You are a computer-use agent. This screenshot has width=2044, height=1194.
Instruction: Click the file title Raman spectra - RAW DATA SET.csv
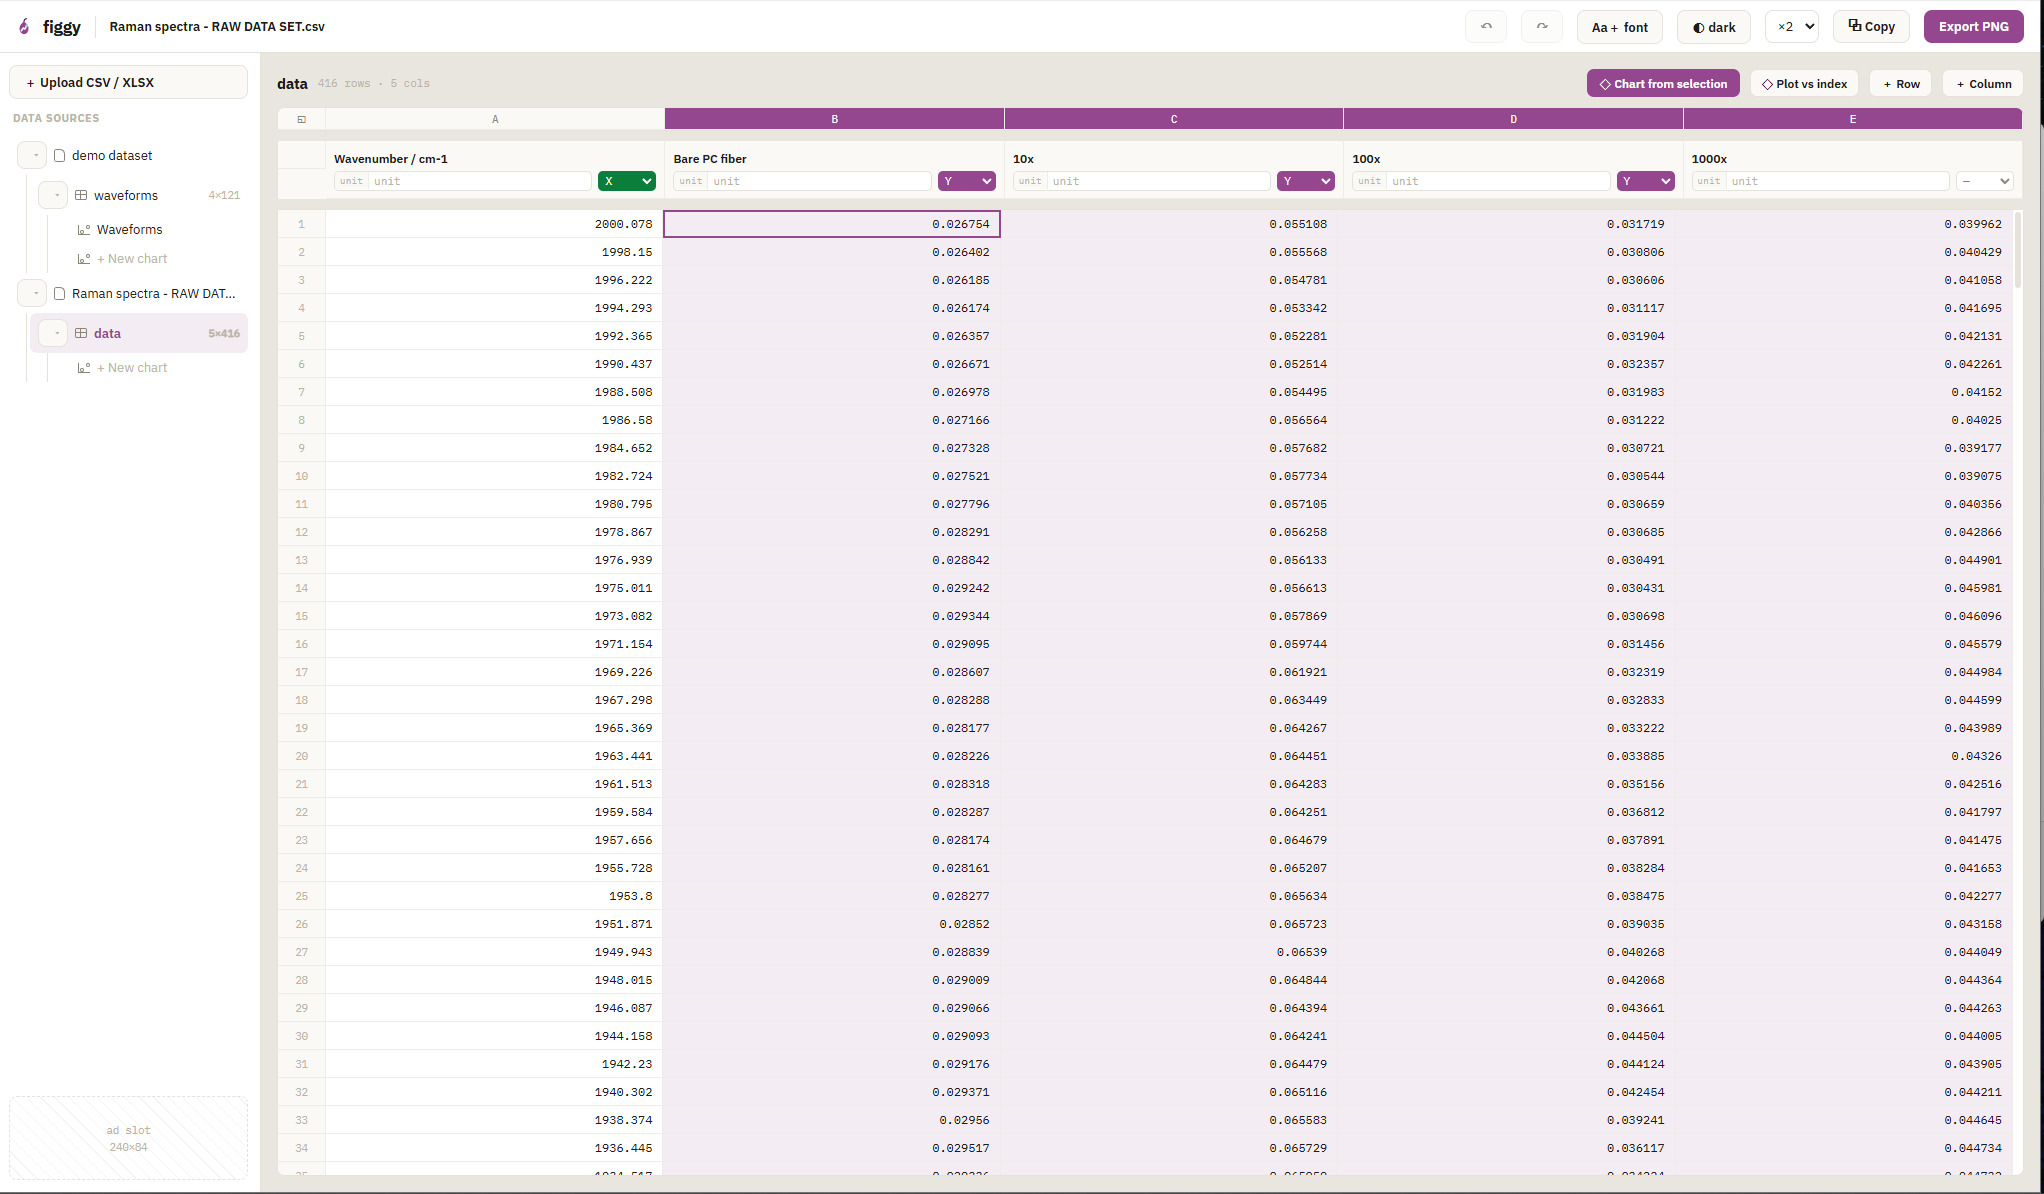217,27
